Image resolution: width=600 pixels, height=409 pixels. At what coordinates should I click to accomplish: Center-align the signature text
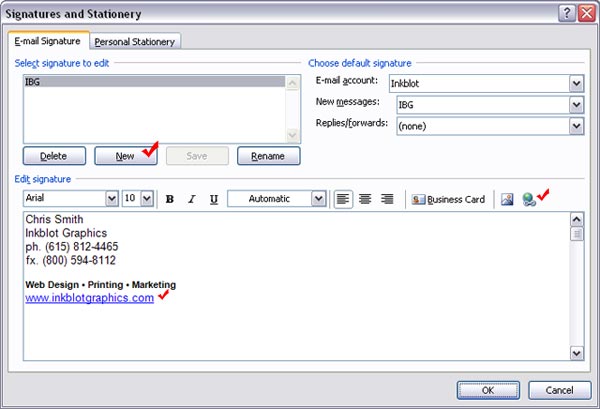point(365,199)
